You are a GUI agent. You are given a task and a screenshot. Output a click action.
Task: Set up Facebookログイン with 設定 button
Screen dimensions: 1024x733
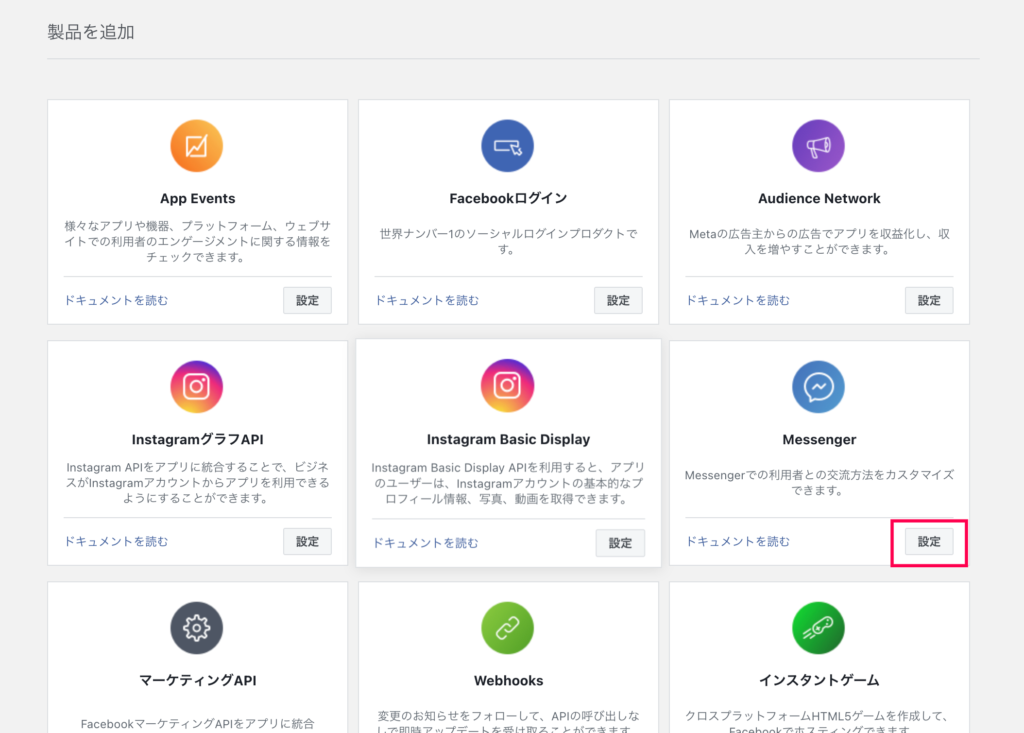click(x=618, y=301)
